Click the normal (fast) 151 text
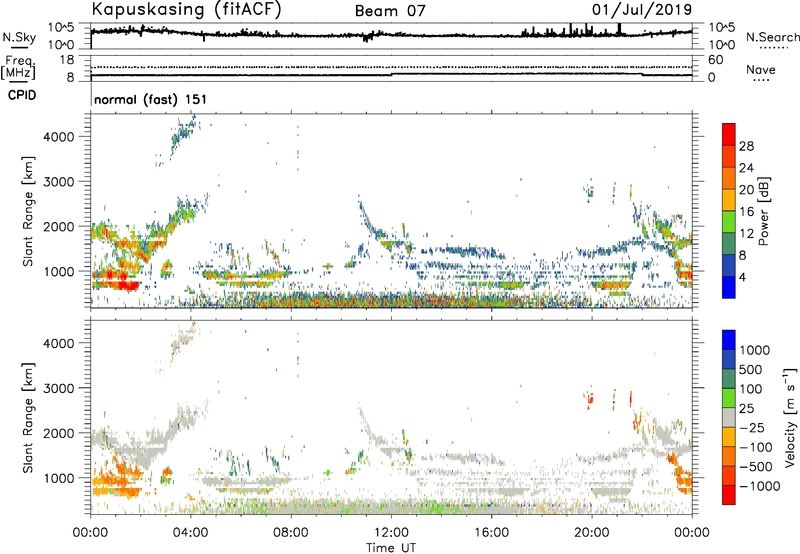This screenshot has height=554, width=800. pyautogui.click(x=151, y=99)
